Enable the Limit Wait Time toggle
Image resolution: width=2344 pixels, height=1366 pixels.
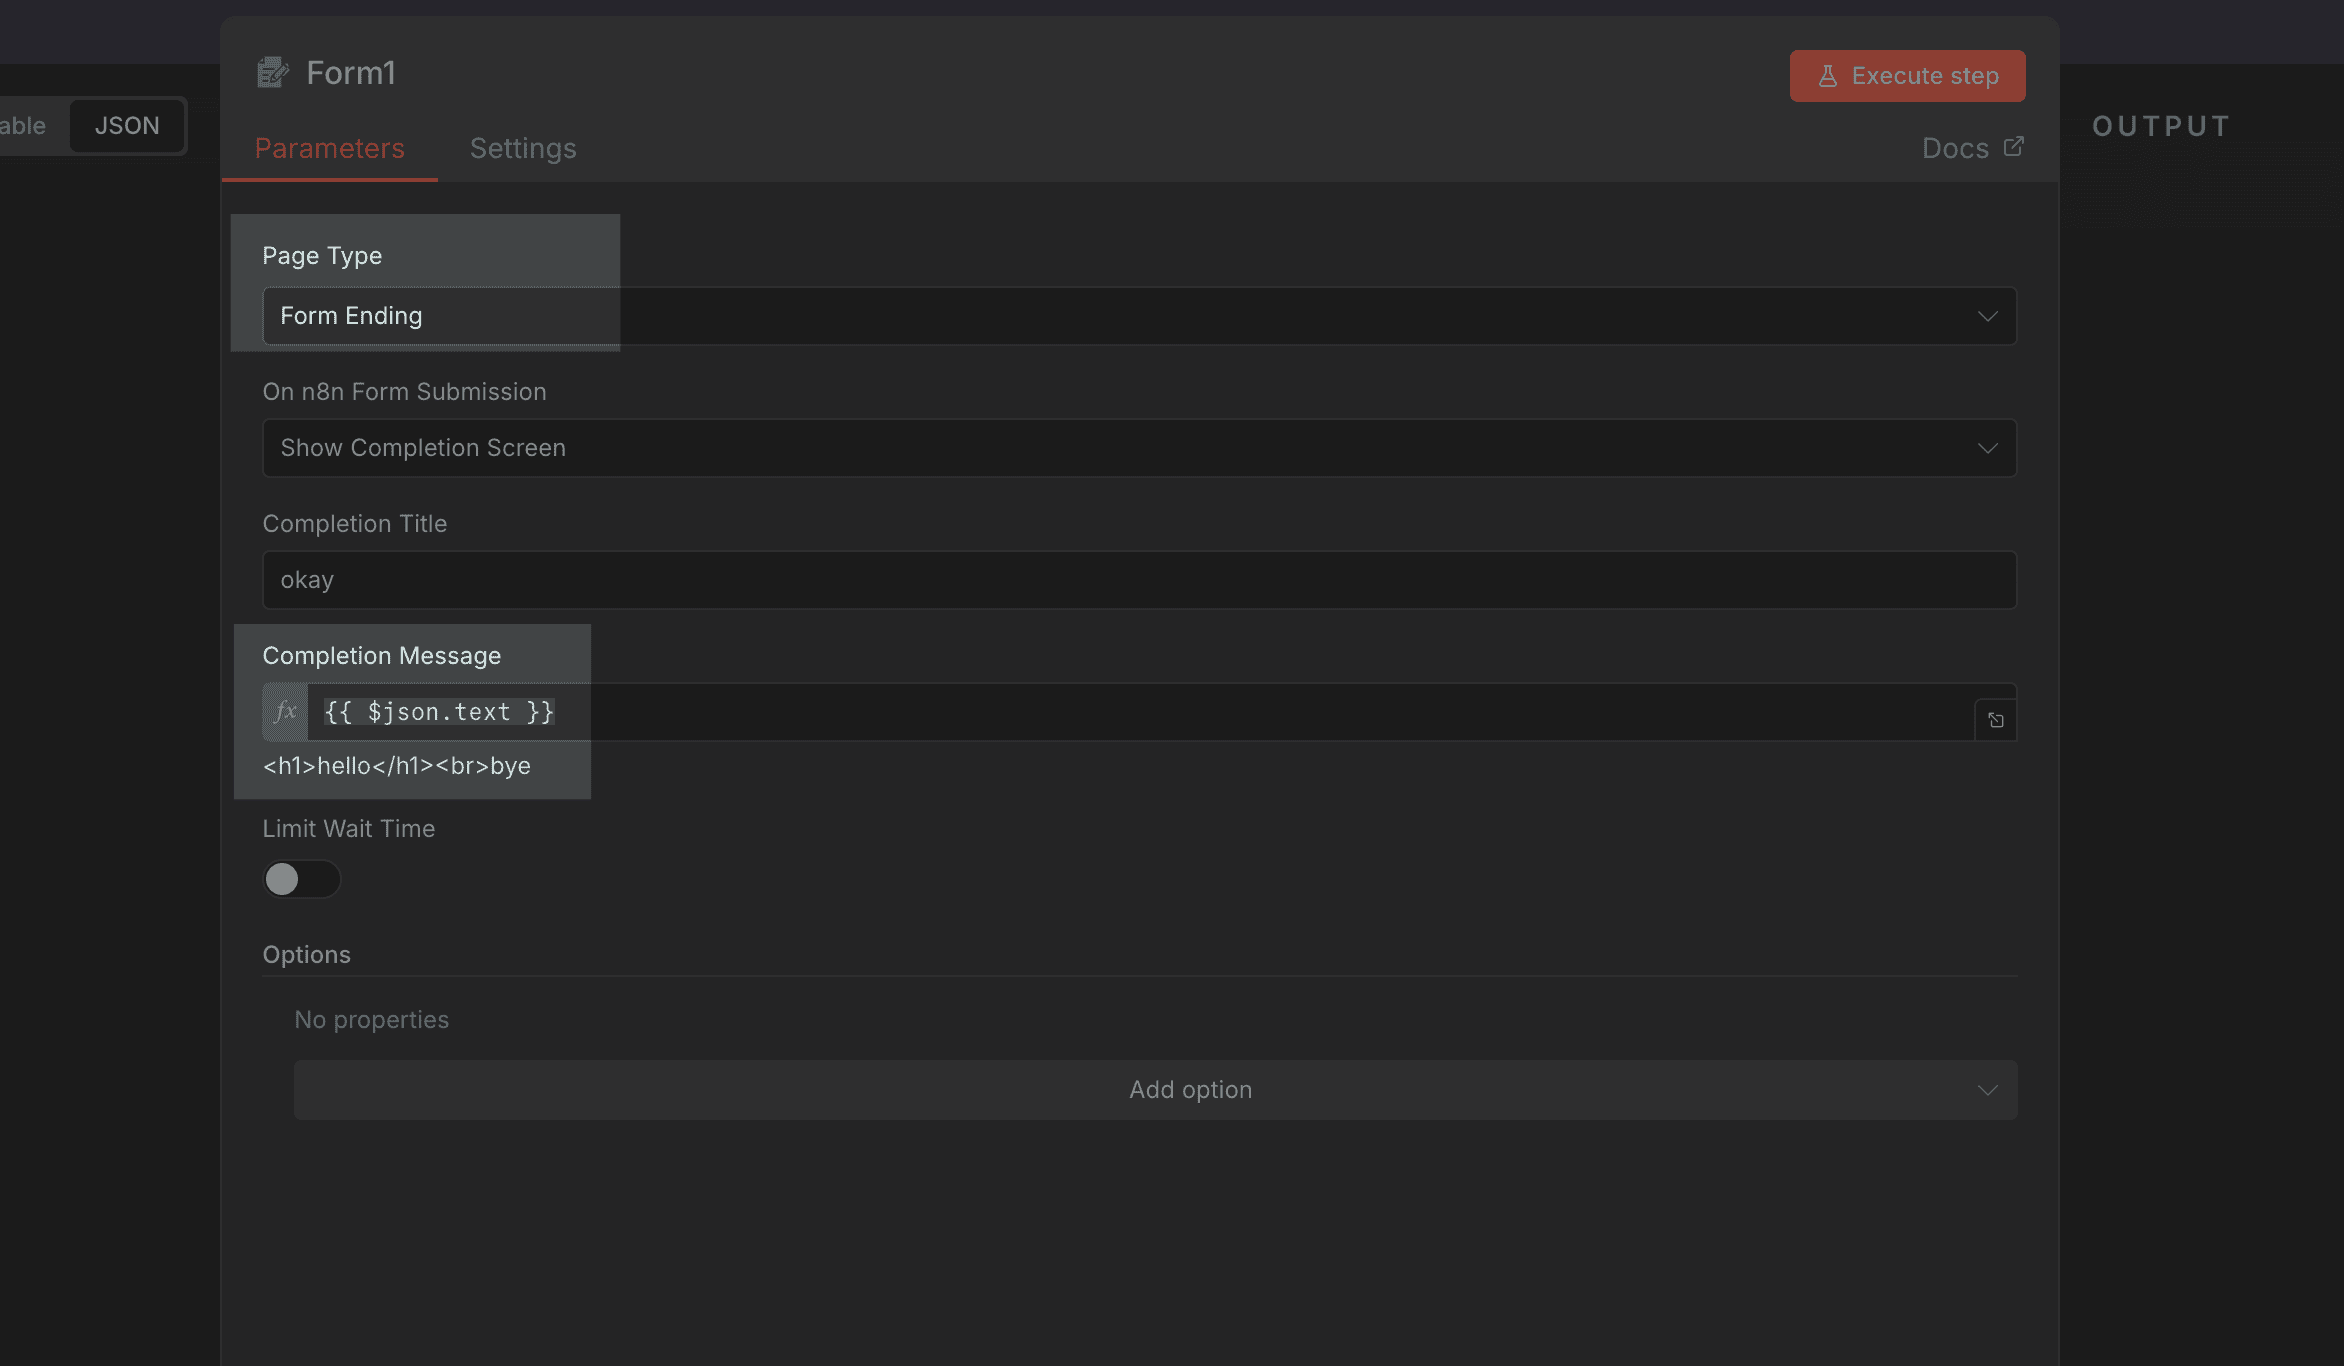(x=301, y=879)
